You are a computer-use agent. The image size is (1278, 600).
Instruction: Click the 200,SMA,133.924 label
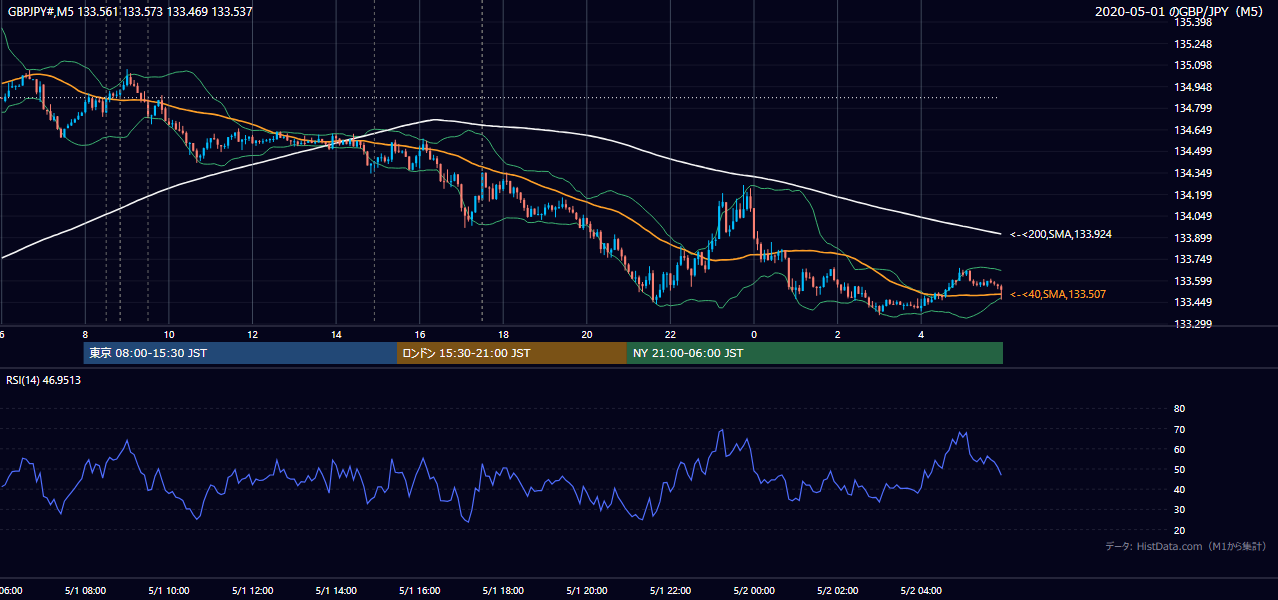[1061, 234]
